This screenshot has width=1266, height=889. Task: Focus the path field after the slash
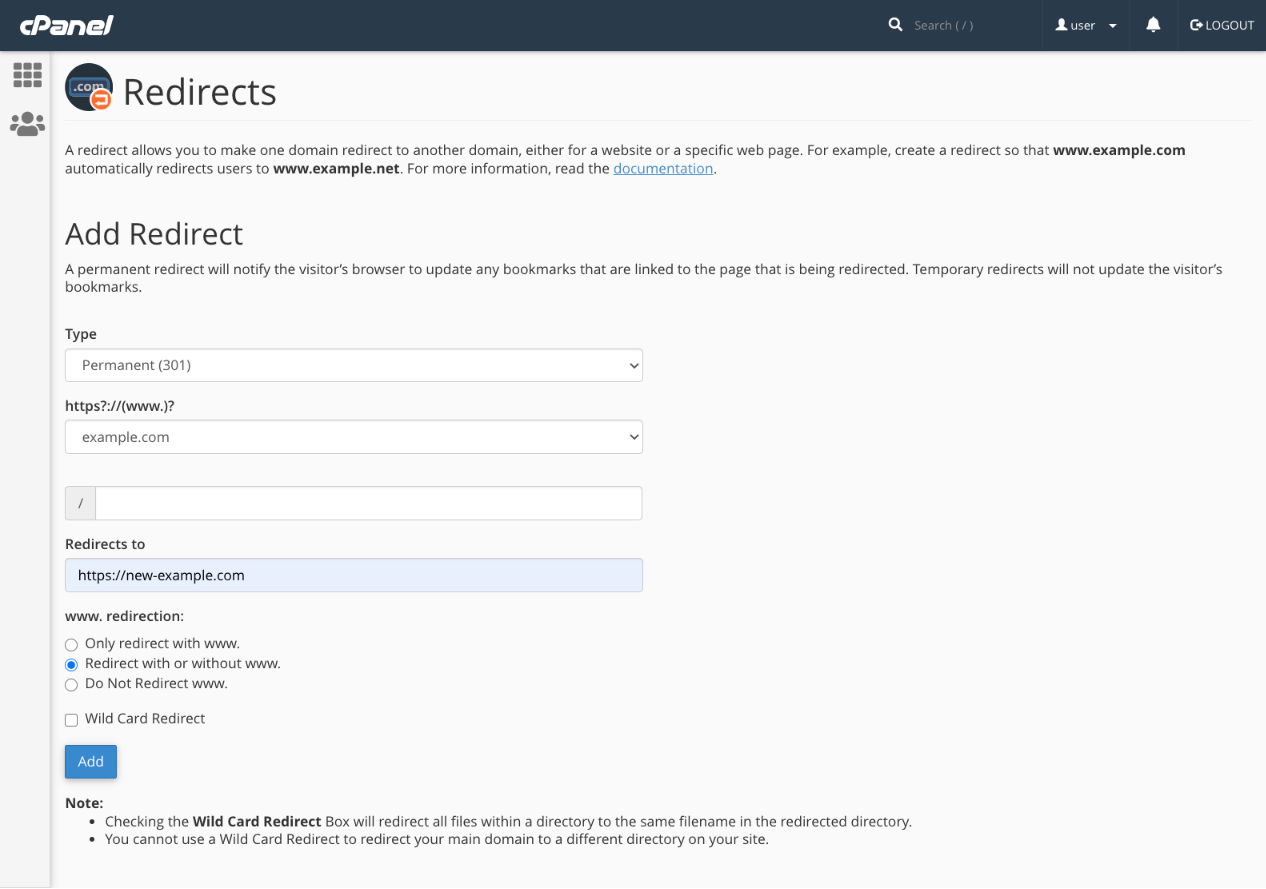click(x=368, y=503)
